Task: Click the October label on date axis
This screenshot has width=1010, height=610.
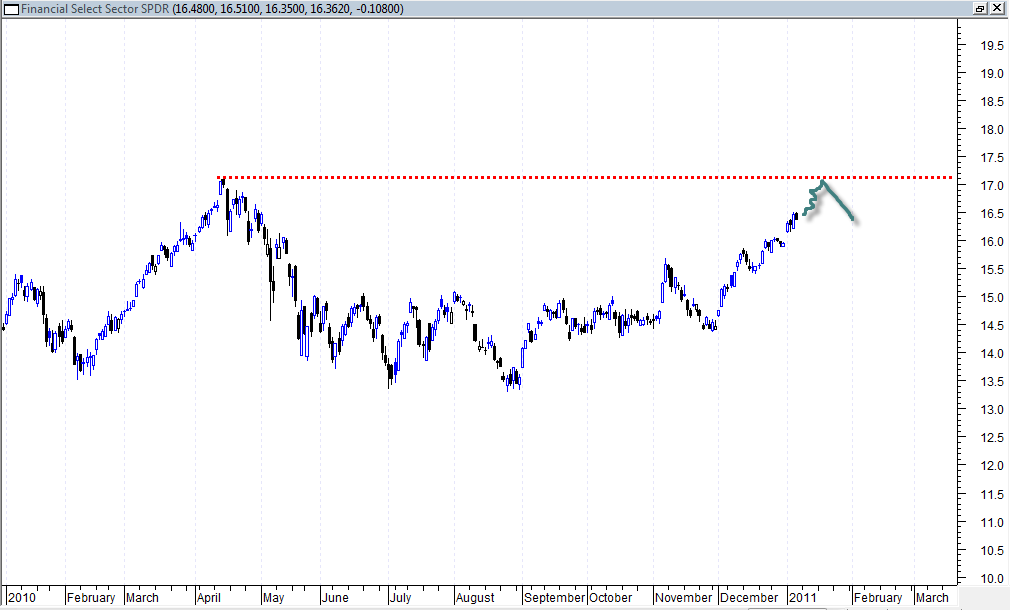Action: click(x=611, y=598)
